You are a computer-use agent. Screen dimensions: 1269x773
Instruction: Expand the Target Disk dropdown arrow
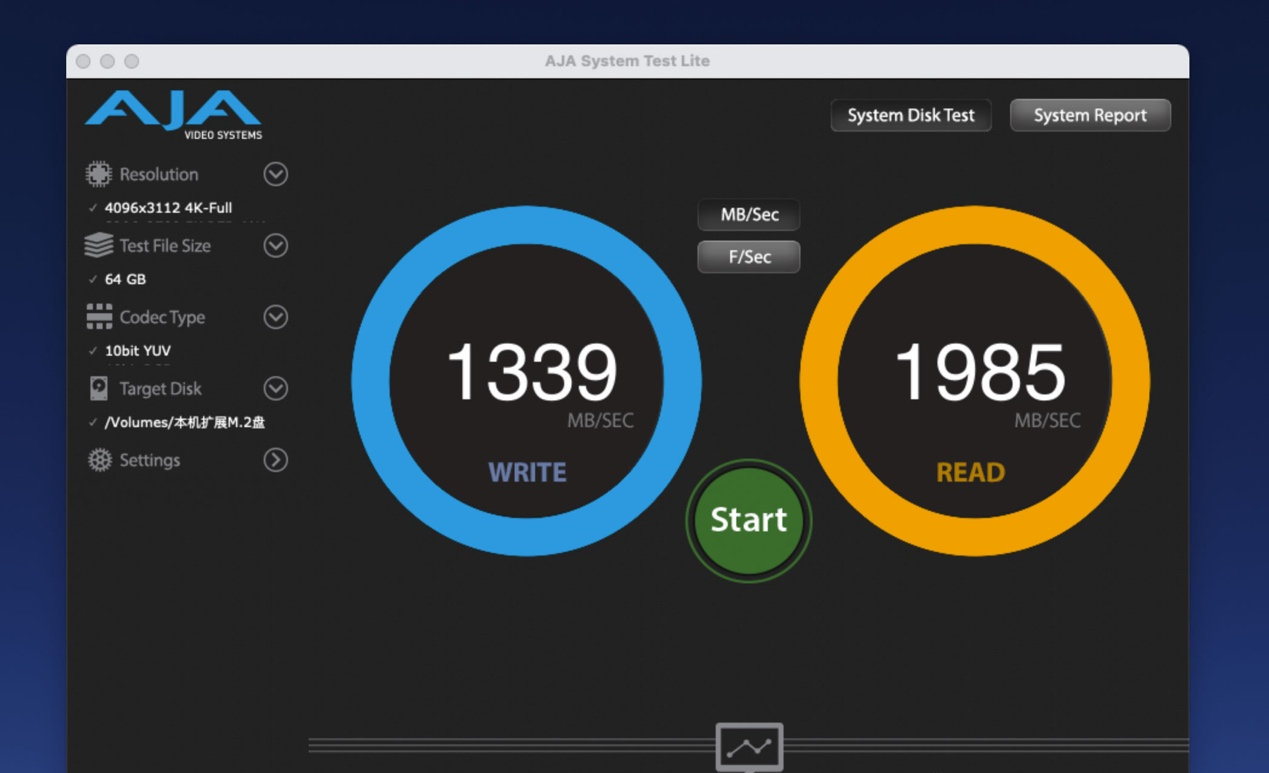coord(275,388)
